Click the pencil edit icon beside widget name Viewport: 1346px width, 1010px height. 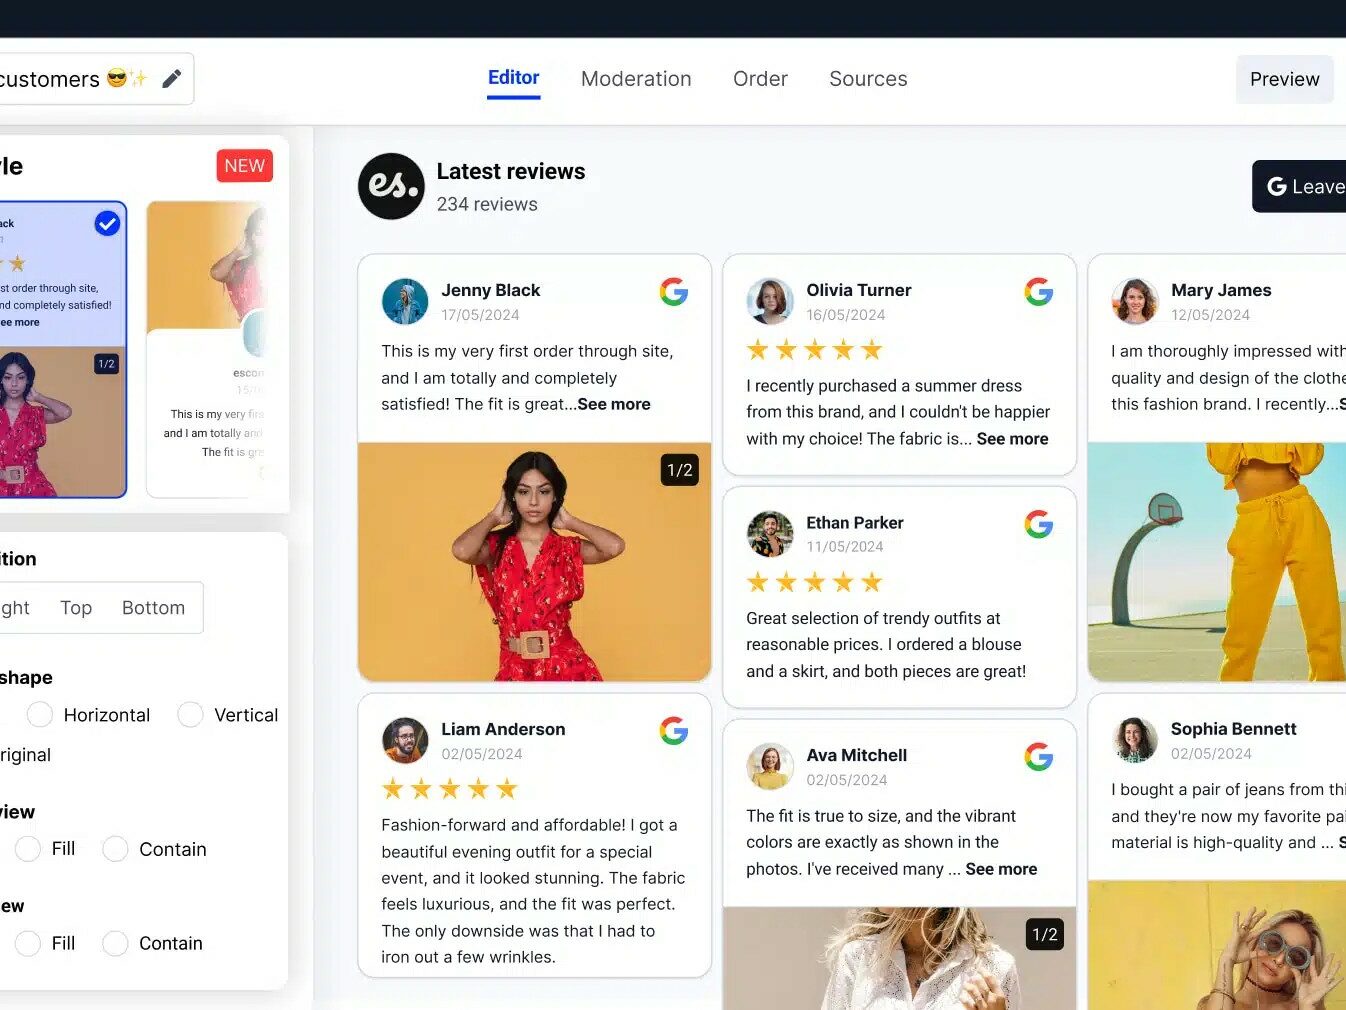[x=172, y=79]
